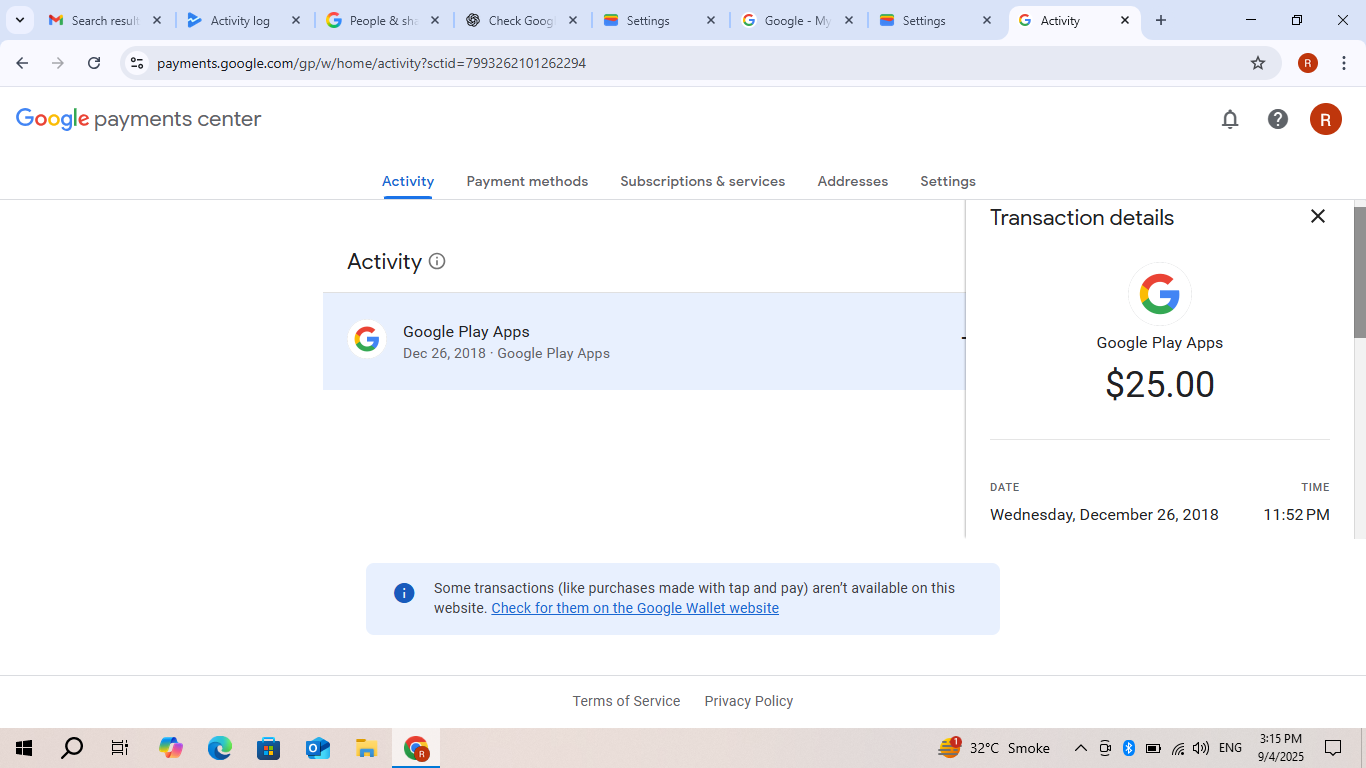
Task: Open the tab search dropdown arrow
Action: (x=20, y=20)
